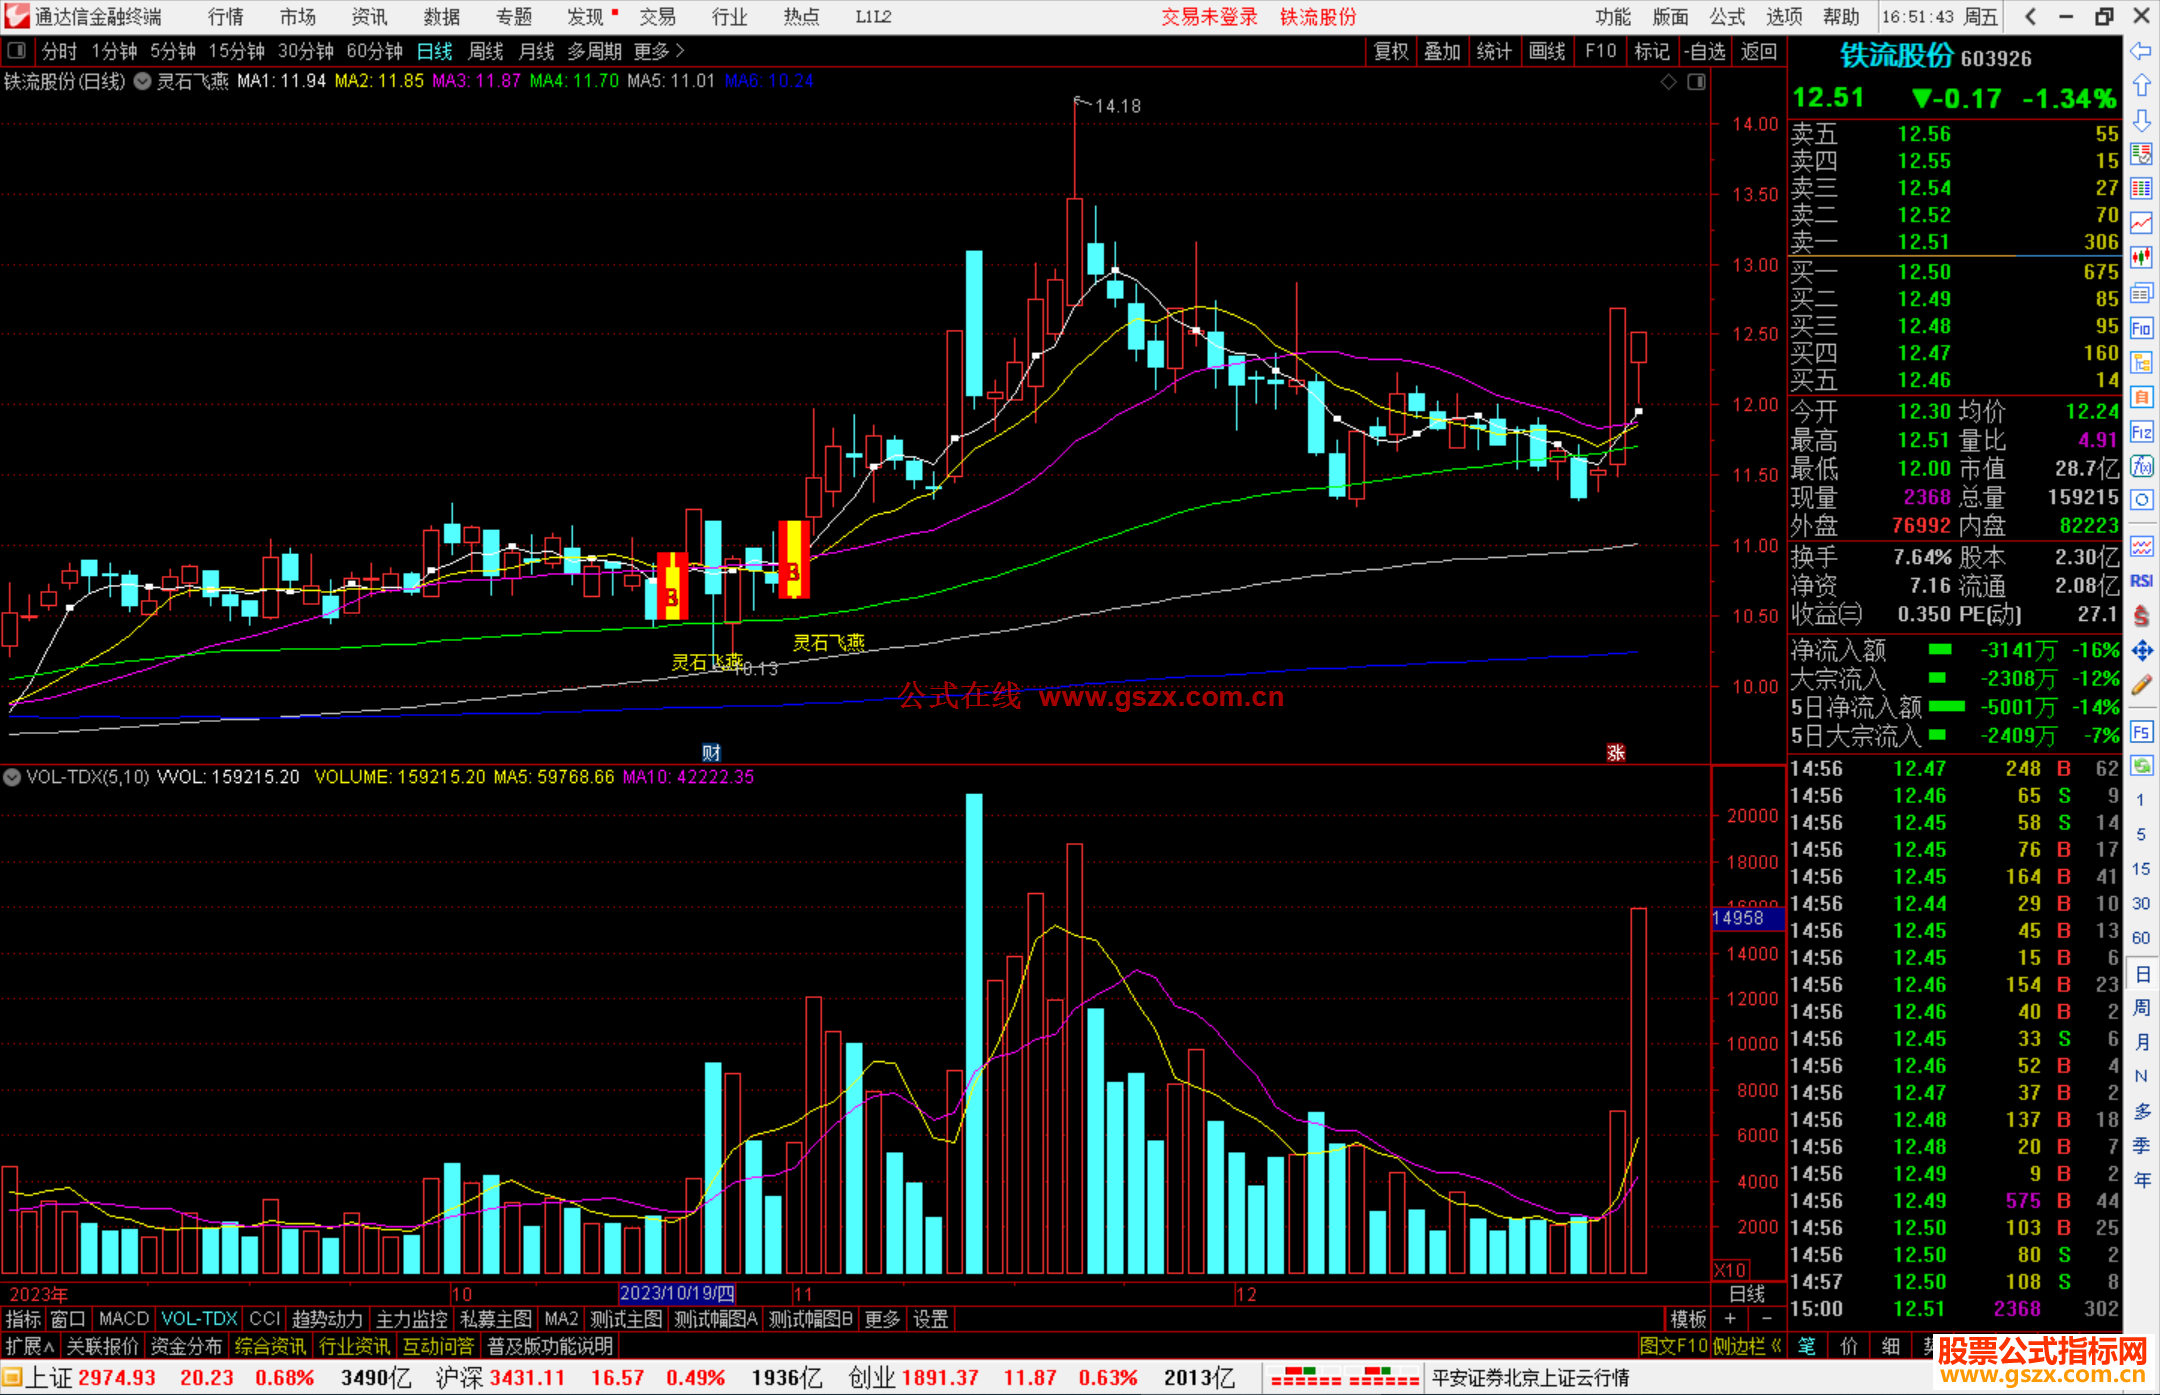Click the F12 sidebar icon
This screenshot has height=1395, width=2160.
pyautogui.click(x=2141, y=432)
